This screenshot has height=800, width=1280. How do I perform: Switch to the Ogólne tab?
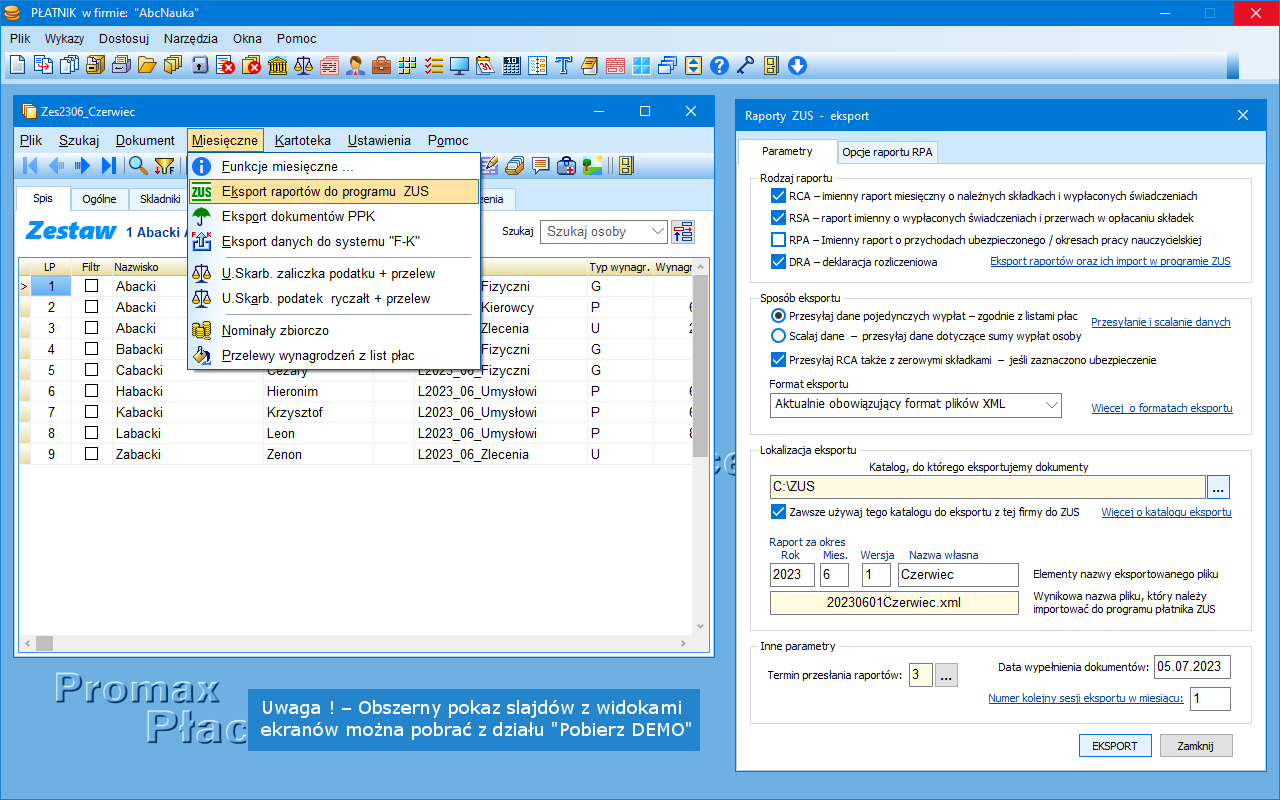[x=99, y=199]
